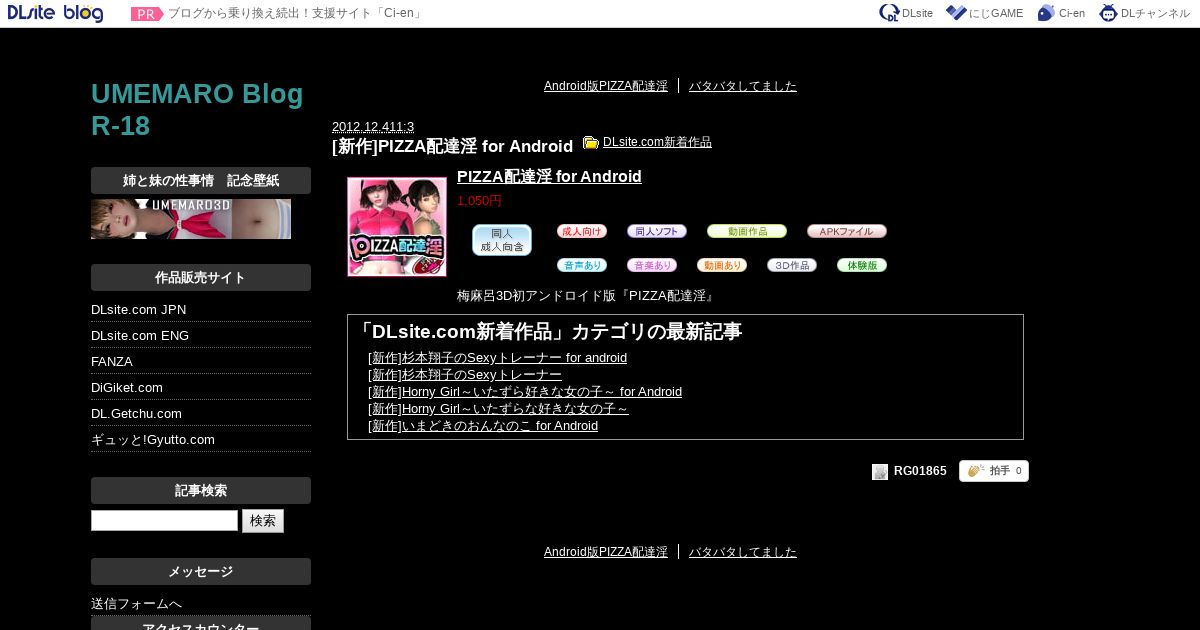Open Horny Girl for Android article
The image size is (1200, 630).
pos(525,392)
